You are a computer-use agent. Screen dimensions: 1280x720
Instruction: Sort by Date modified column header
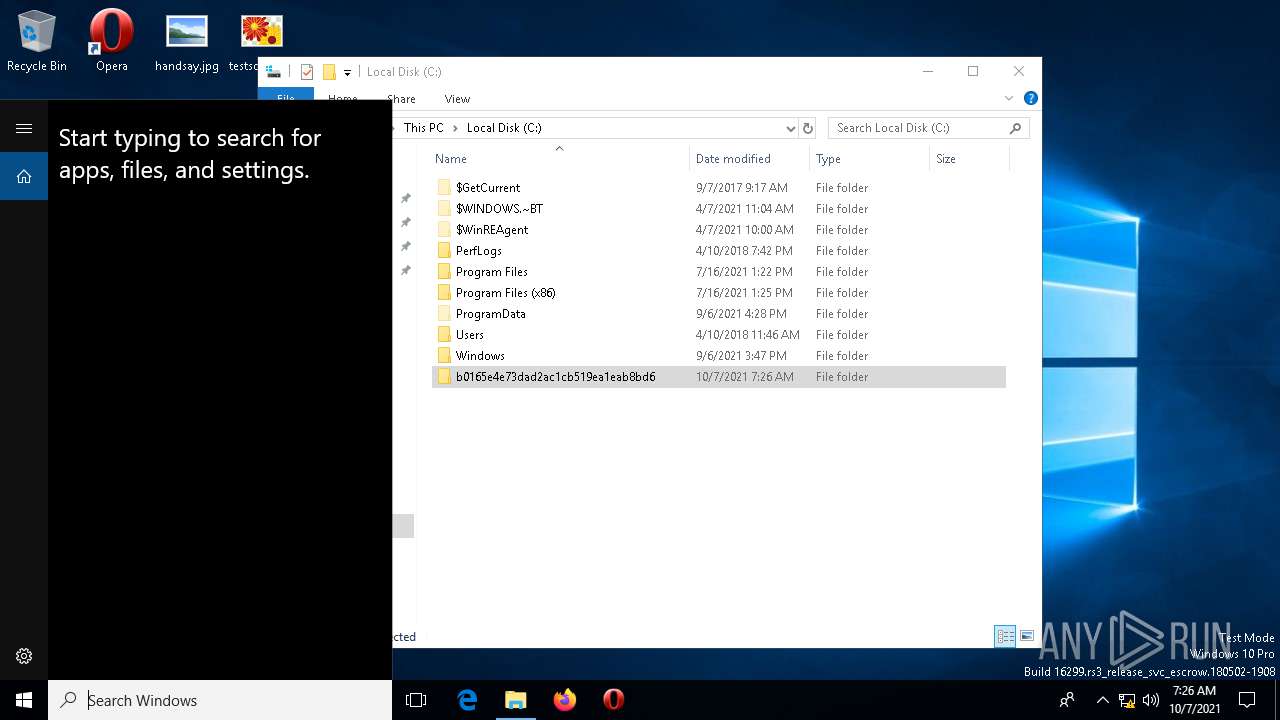coord(749,159)
